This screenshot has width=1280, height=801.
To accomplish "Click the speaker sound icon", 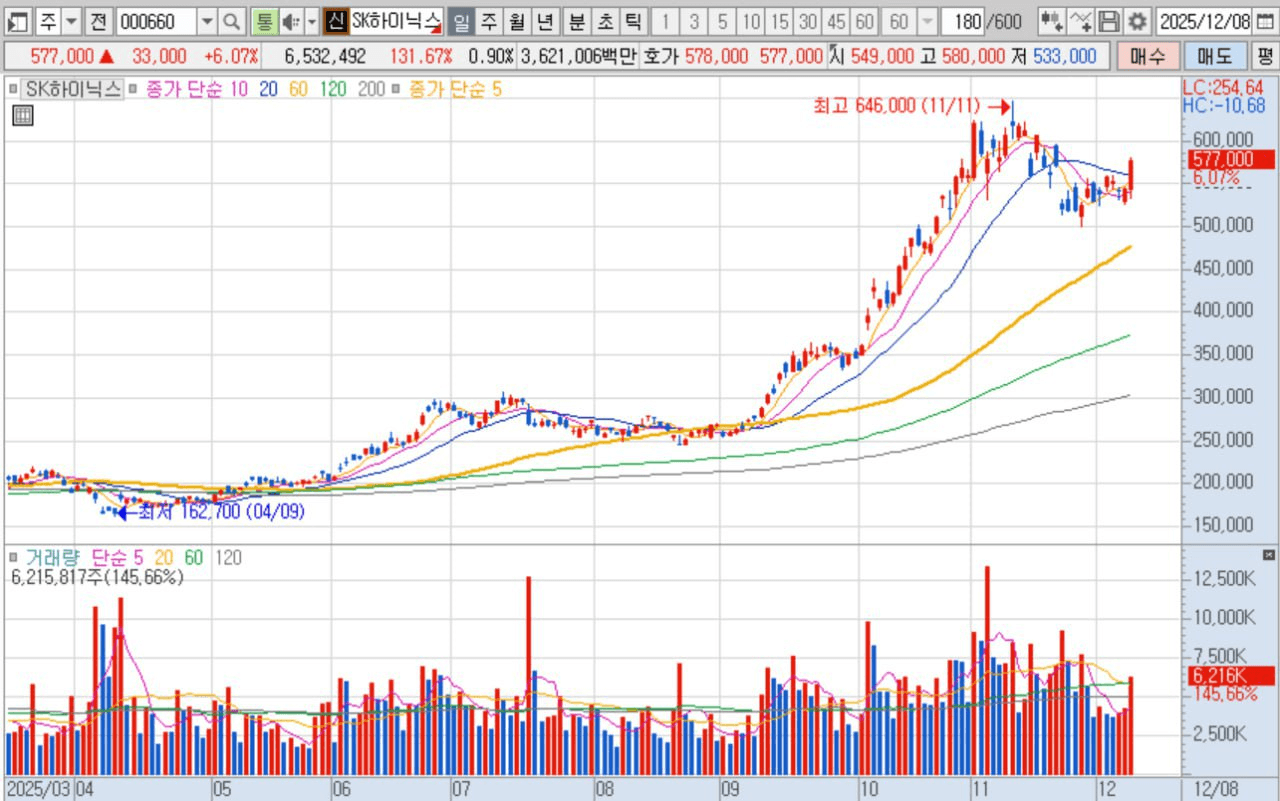I will point(289,21).
